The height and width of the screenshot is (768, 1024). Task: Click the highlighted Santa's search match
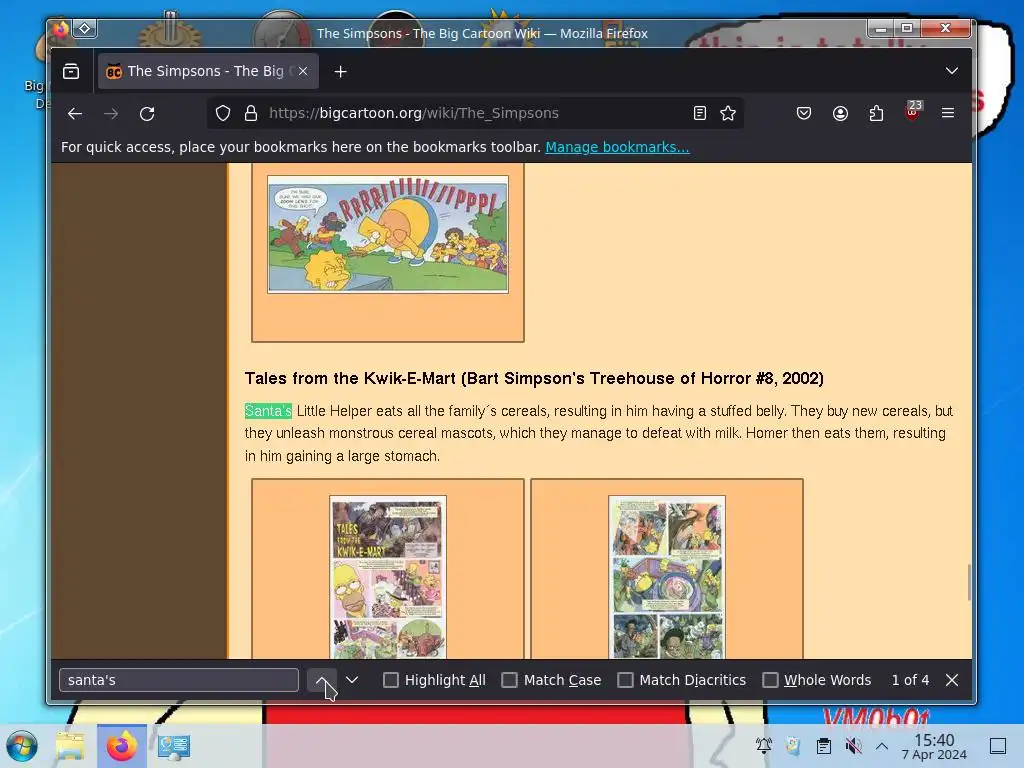click(268, 411)
